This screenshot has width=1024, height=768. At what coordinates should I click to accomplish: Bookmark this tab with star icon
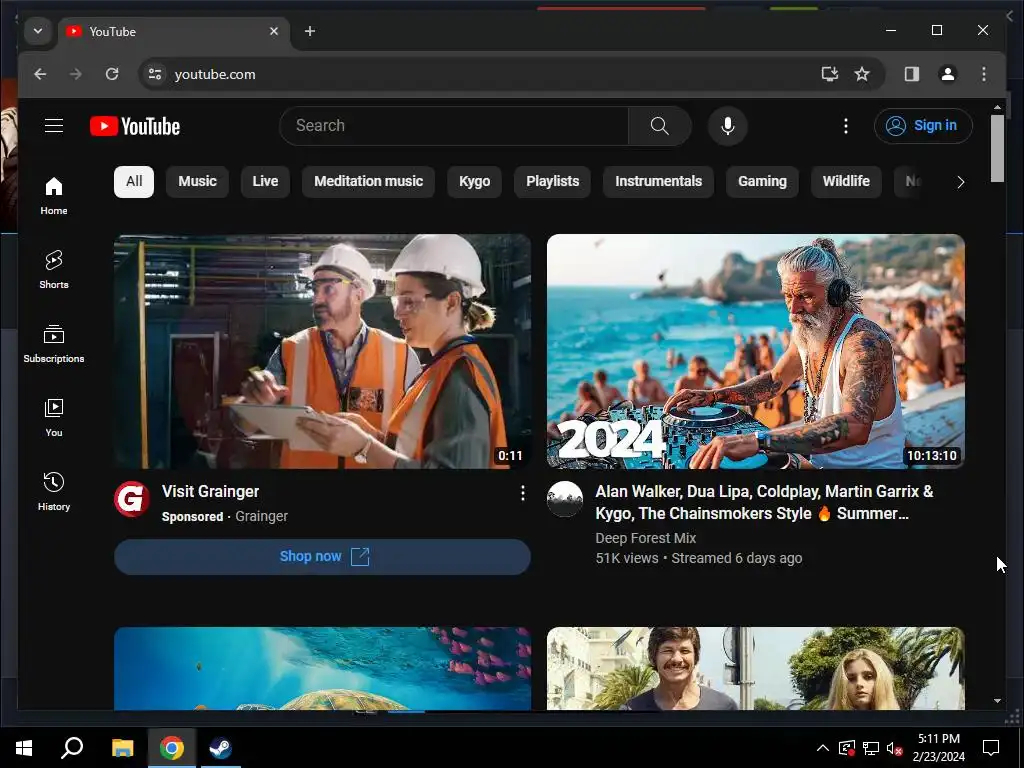pyautogui.click(x=862, y=74)
